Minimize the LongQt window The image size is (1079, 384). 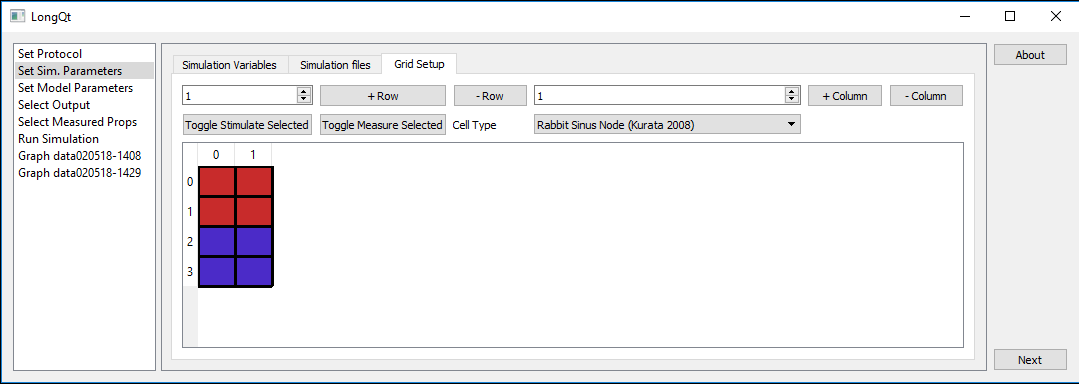point(964,17)
